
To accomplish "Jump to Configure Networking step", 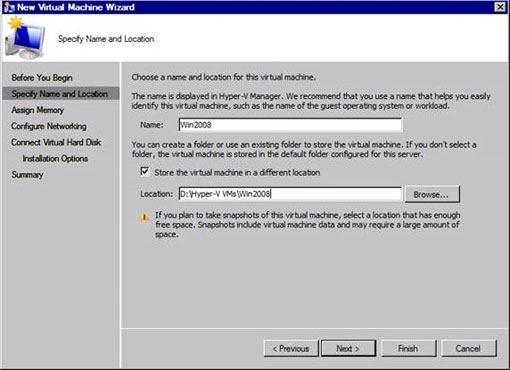I will (49, 126).
